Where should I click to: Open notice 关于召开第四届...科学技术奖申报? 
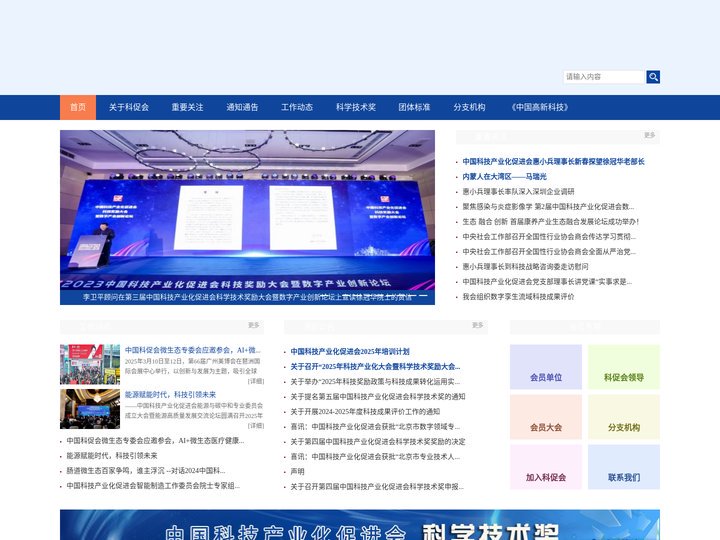coord(377,487)
